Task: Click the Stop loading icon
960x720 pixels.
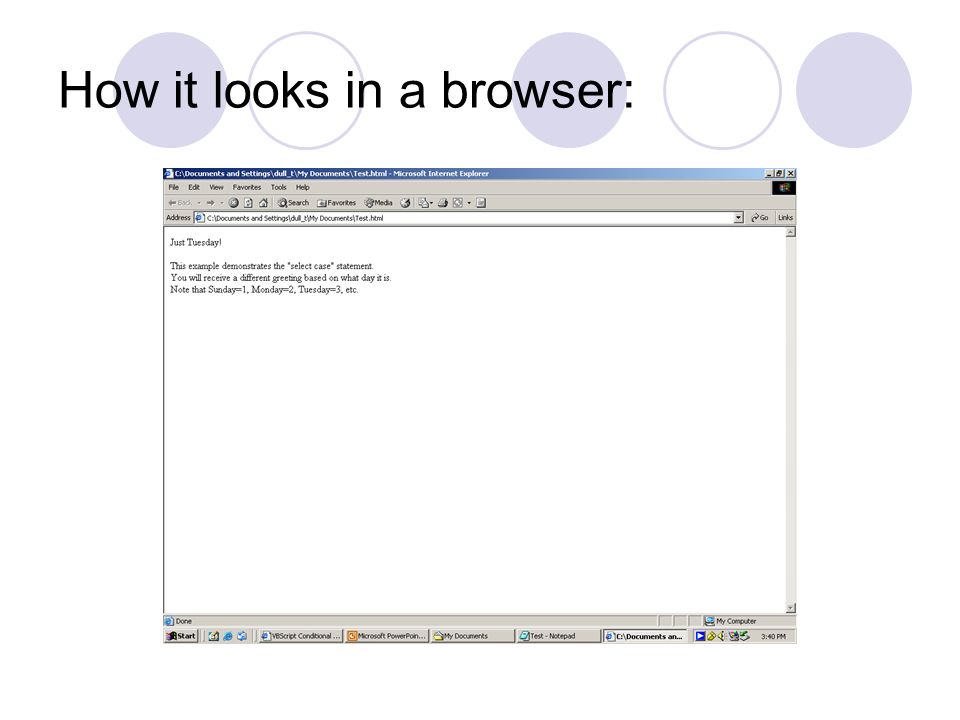Action: [233, 203]
